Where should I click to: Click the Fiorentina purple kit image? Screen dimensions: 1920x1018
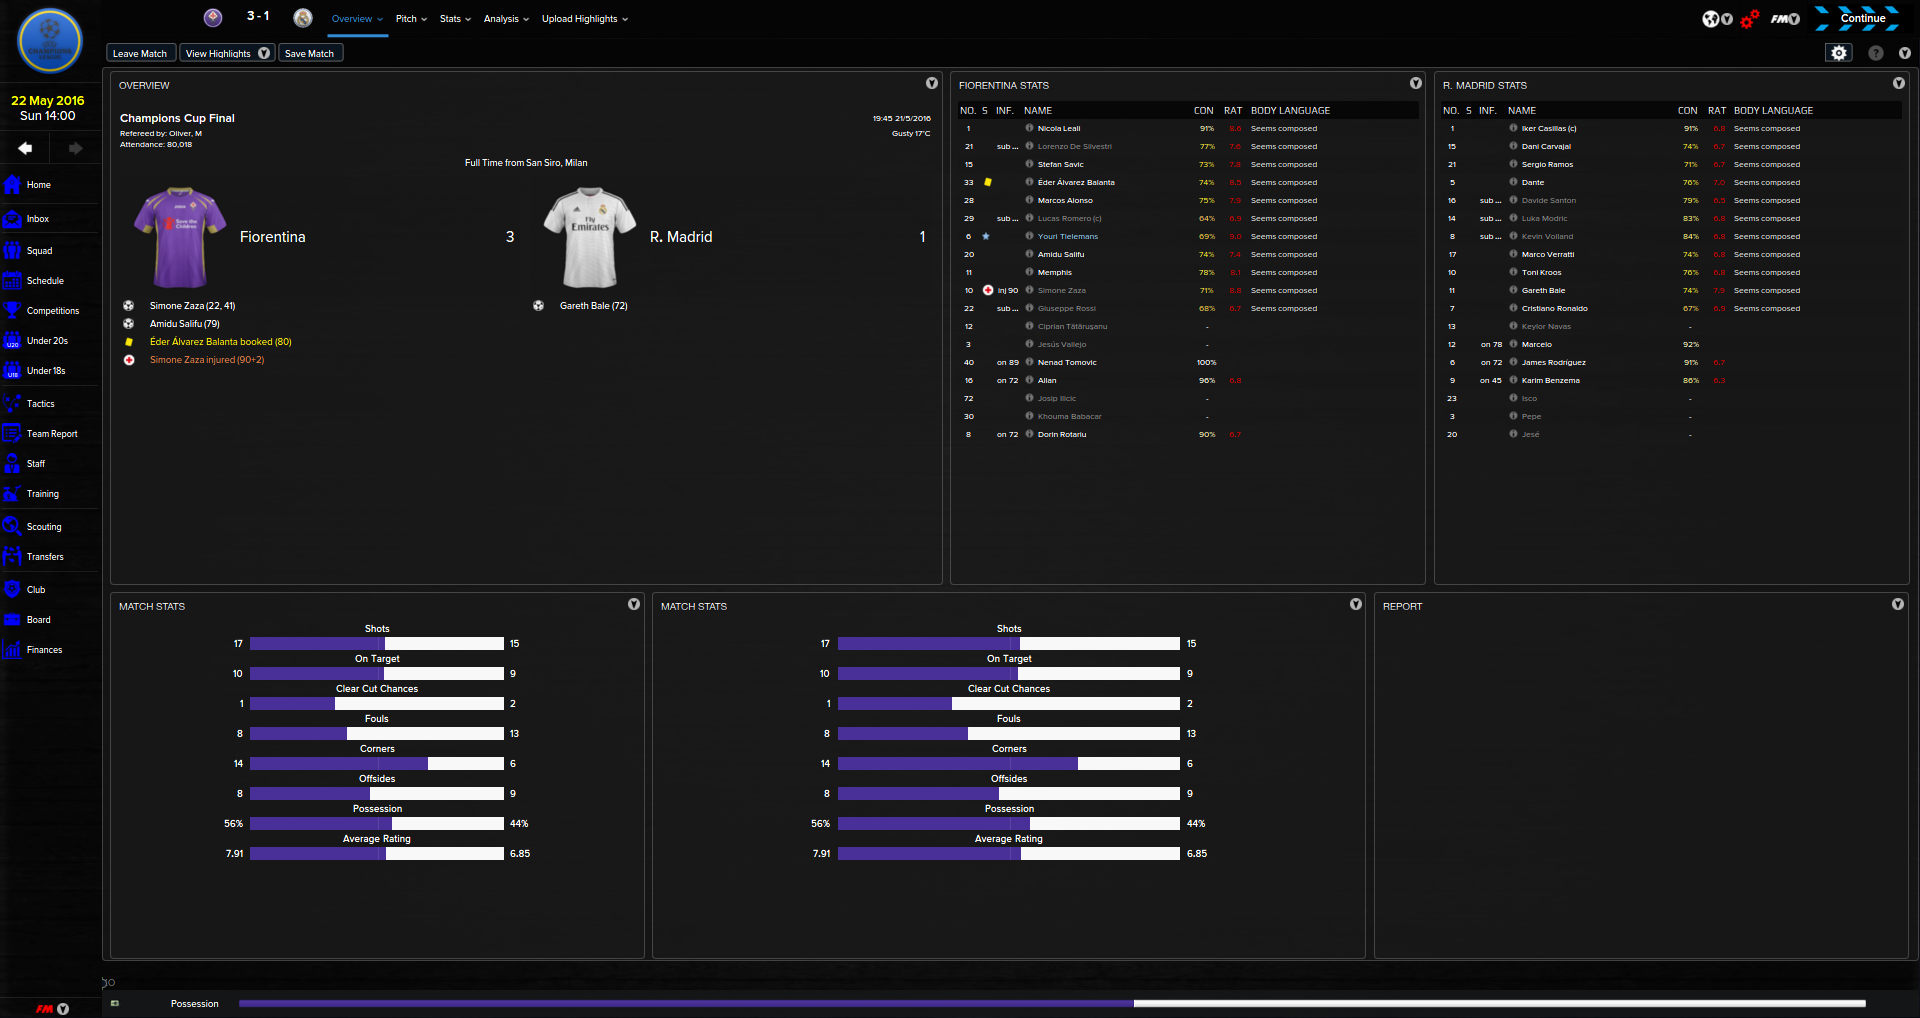pos(180,237)
